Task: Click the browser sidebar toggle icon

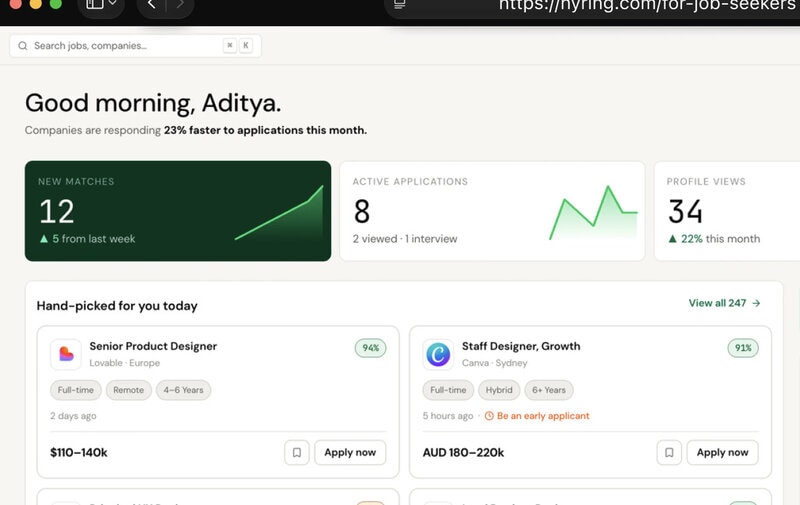Action: tap(94, 4)
